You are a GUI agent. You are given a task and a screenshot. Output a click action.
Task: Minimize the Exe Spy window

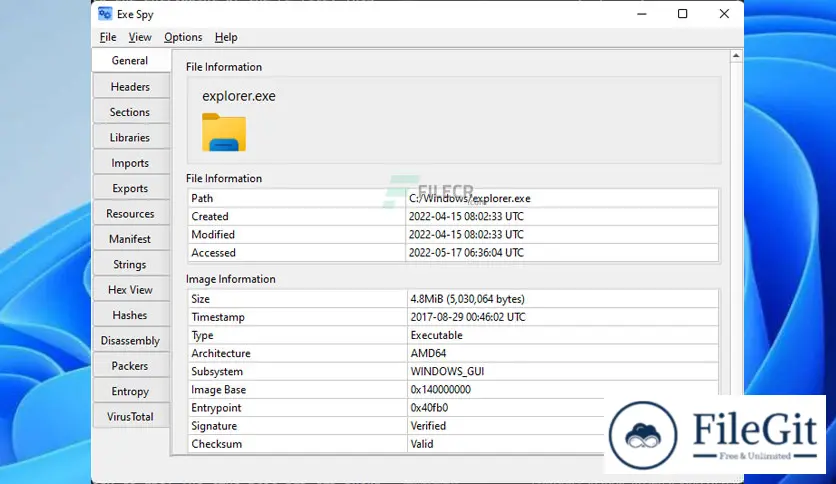click(x=642, y=14)
